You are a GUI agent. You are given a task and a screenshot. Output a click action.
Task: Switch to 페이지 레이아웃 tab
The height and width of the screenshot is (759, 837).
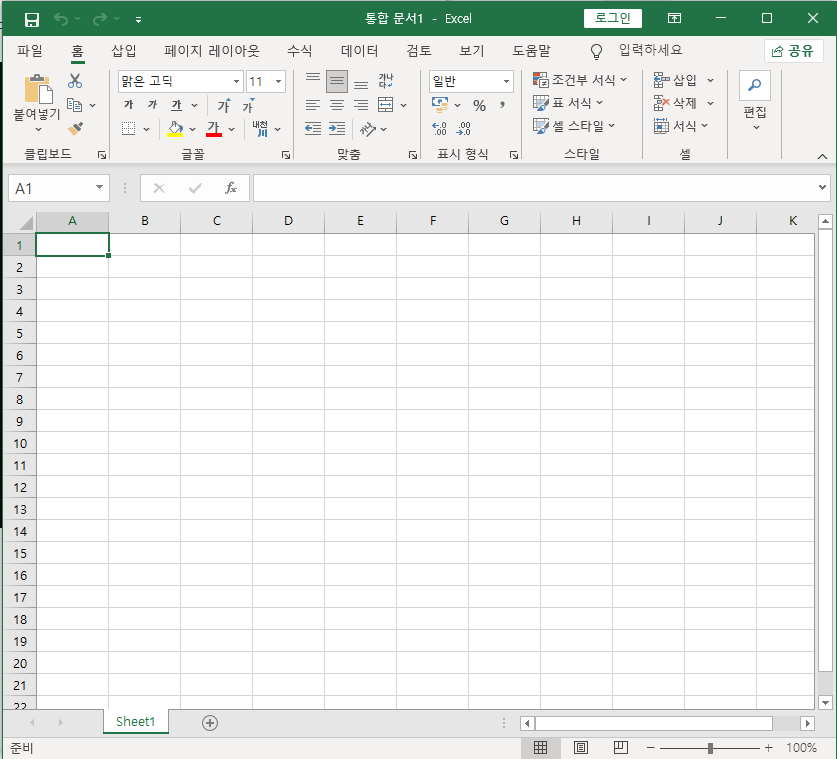click(212, 51)
